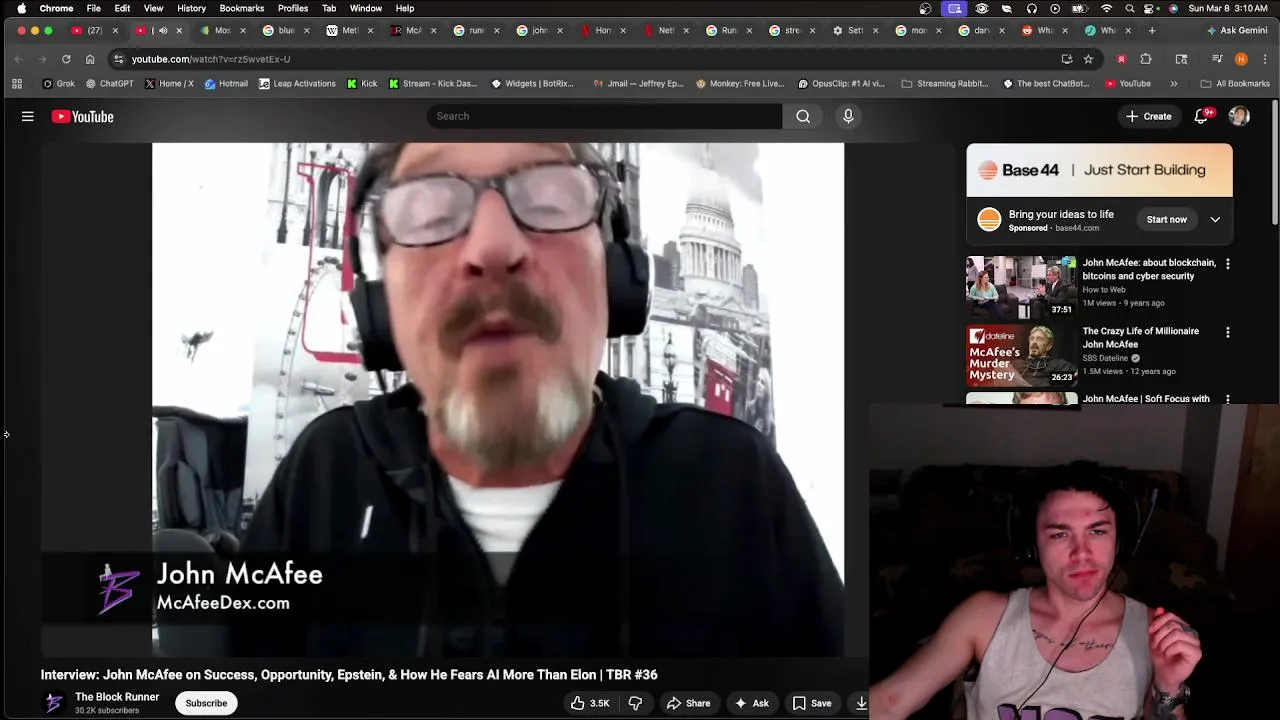Open Chrome Bookmarks menu
1280x720 pixels.
tap(242, 8)
